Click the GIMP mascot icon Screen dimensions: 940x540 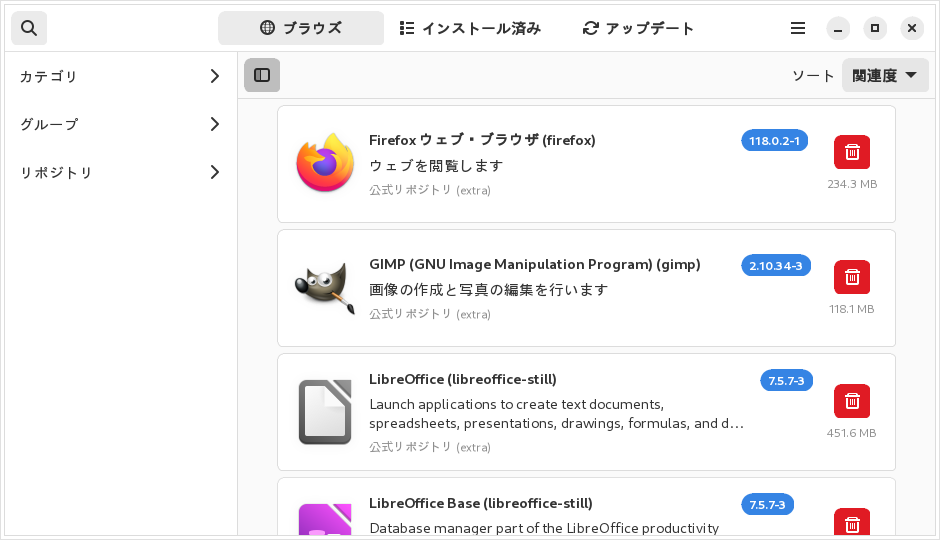325,288
